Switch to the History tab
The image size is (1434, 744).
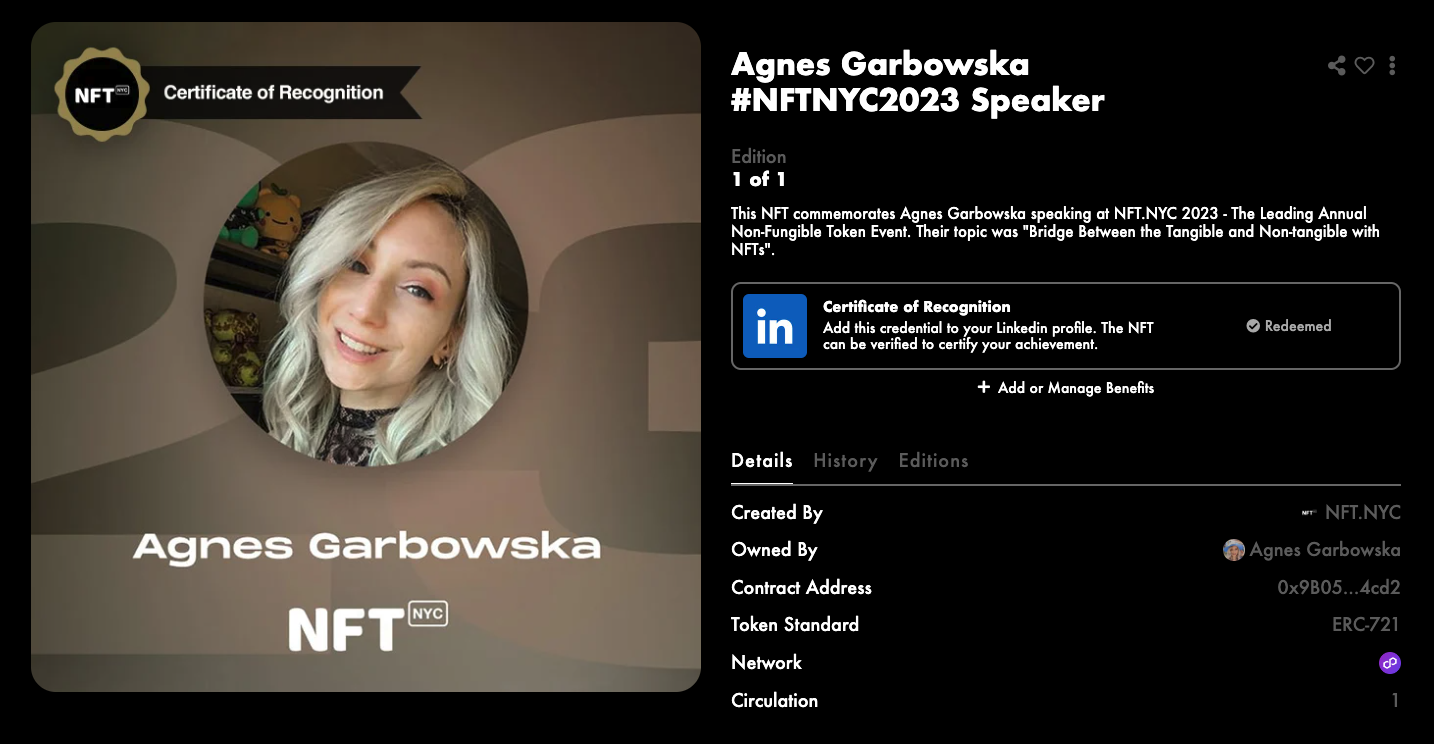pos(845,461)
